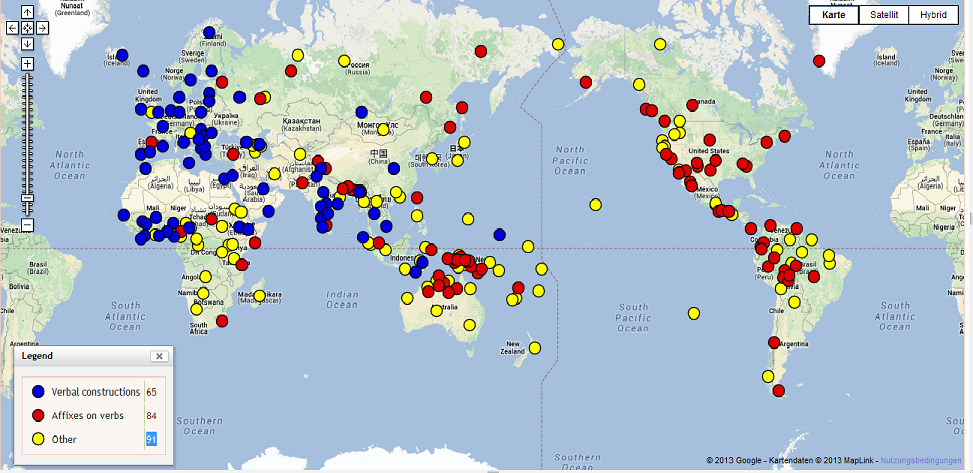Click red Affixes on verbs legend swatch
The height and width of the screenshot is (473, 973).
tap(39, 415)
